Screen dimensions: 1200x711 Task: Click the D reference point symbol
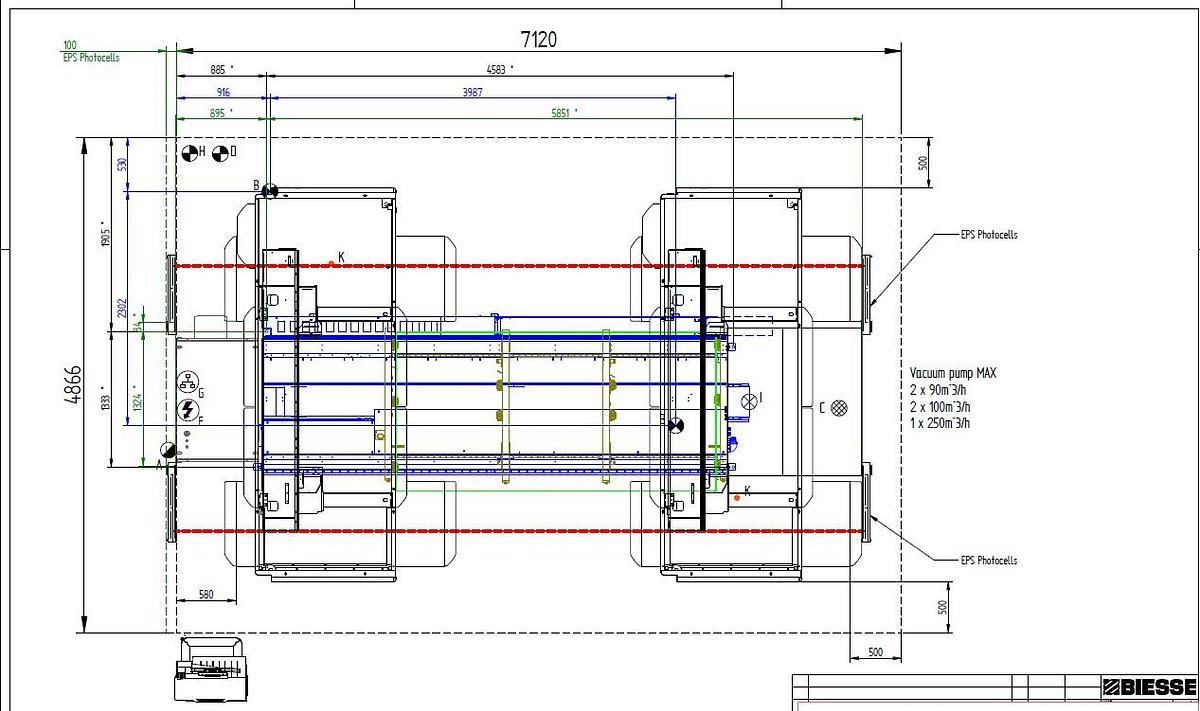click(218, 153)
